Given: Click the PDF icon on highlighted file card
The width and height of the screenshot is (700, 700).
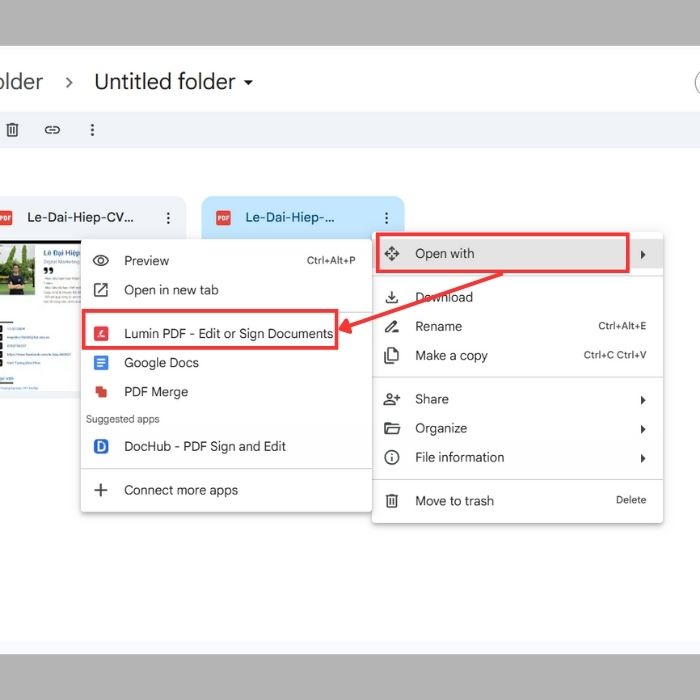Looking at the screenshot, I should 223,218.
